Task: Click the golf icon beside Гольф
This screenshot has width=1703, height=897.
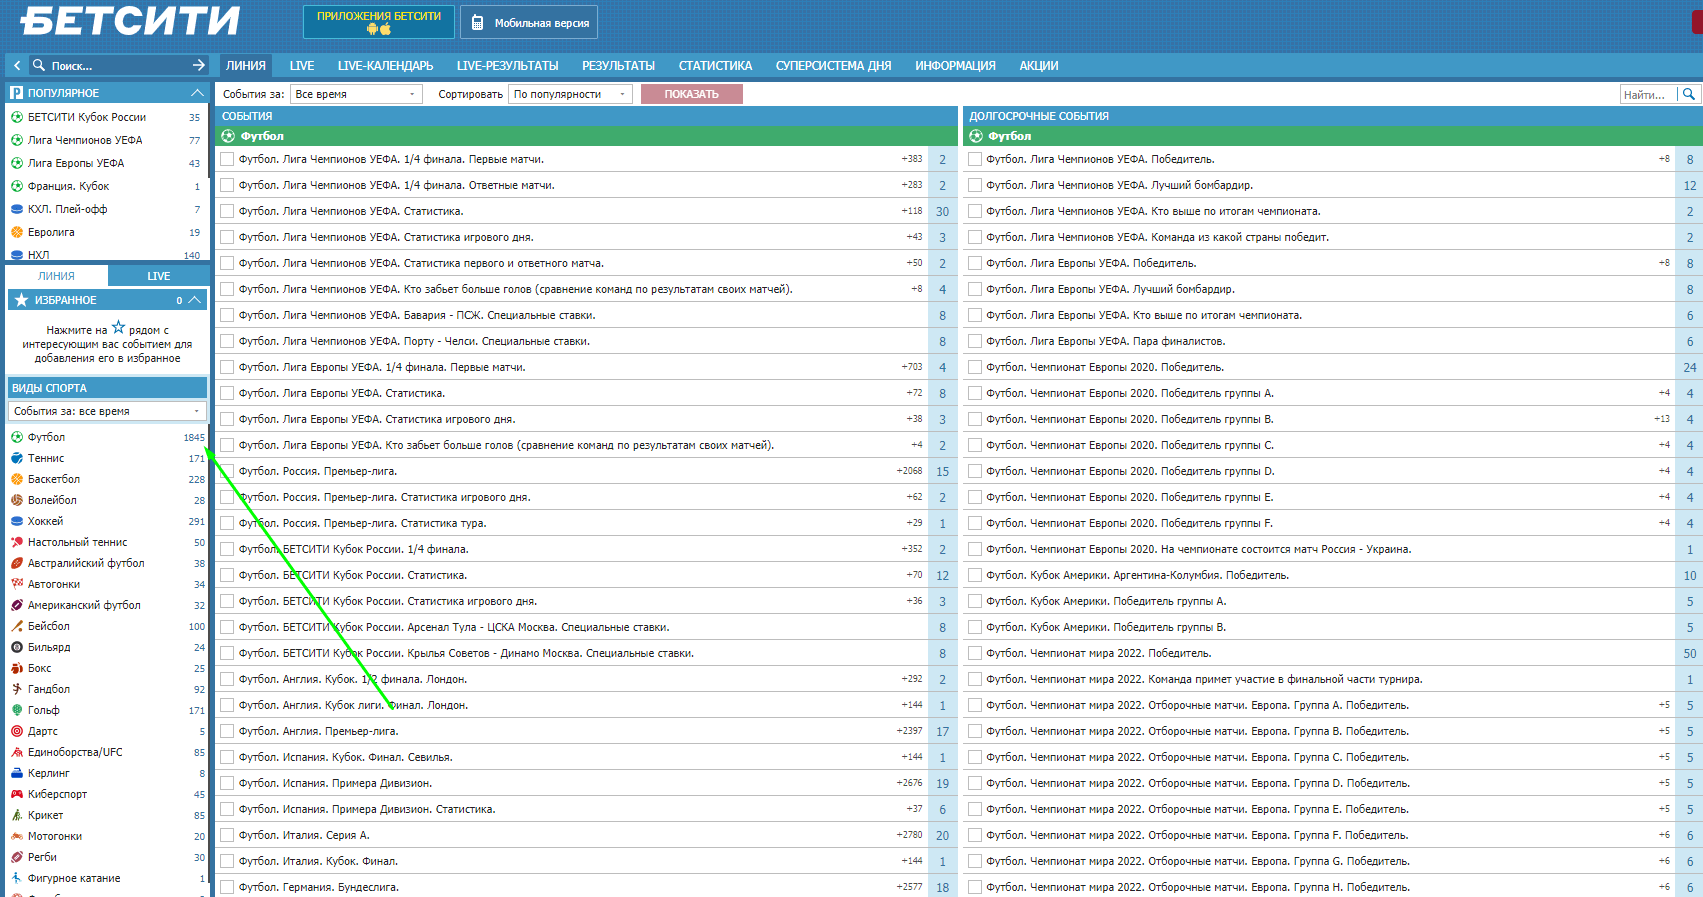Action: 17,710
